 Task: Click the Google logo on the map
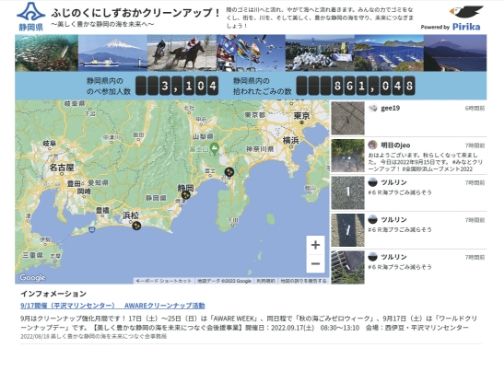tap(32, 277)
